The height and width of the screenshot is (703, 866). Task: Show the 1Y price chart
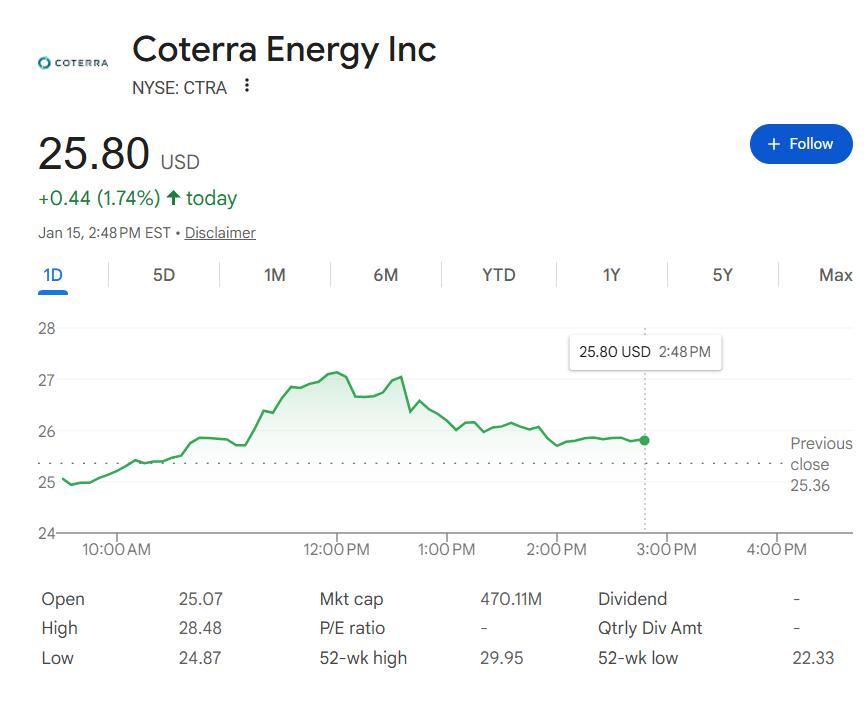coord(611,275)
